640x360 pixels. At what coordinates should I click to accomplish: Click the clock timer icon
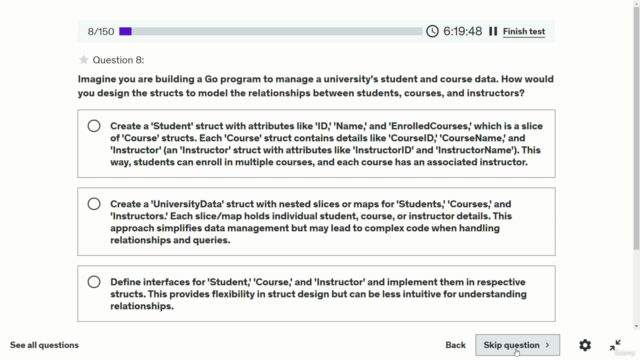(432, 31)
